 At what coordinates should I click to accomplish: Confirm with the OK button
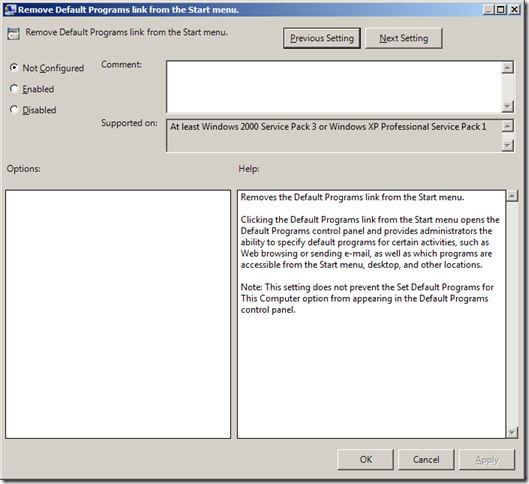pyautogui.click(x=365, y=459)
